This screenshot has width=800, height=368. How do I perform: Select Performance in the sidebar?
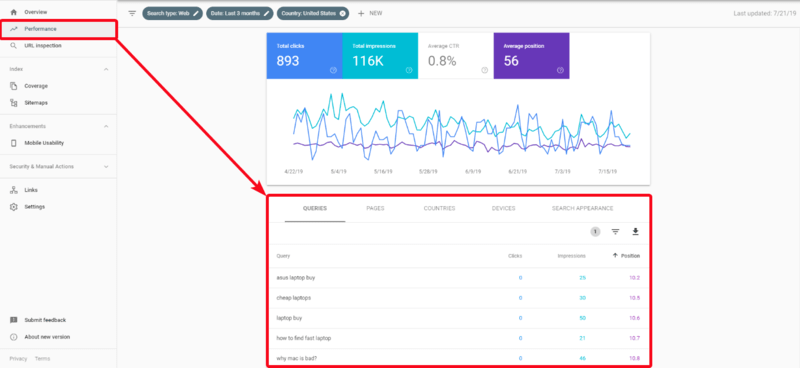58,29
